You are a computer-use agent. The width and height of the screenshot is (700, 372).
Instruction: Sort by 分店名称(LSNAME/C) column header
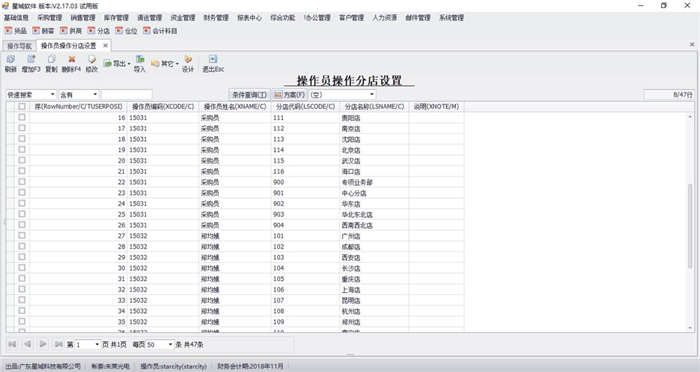coord(374,107)
